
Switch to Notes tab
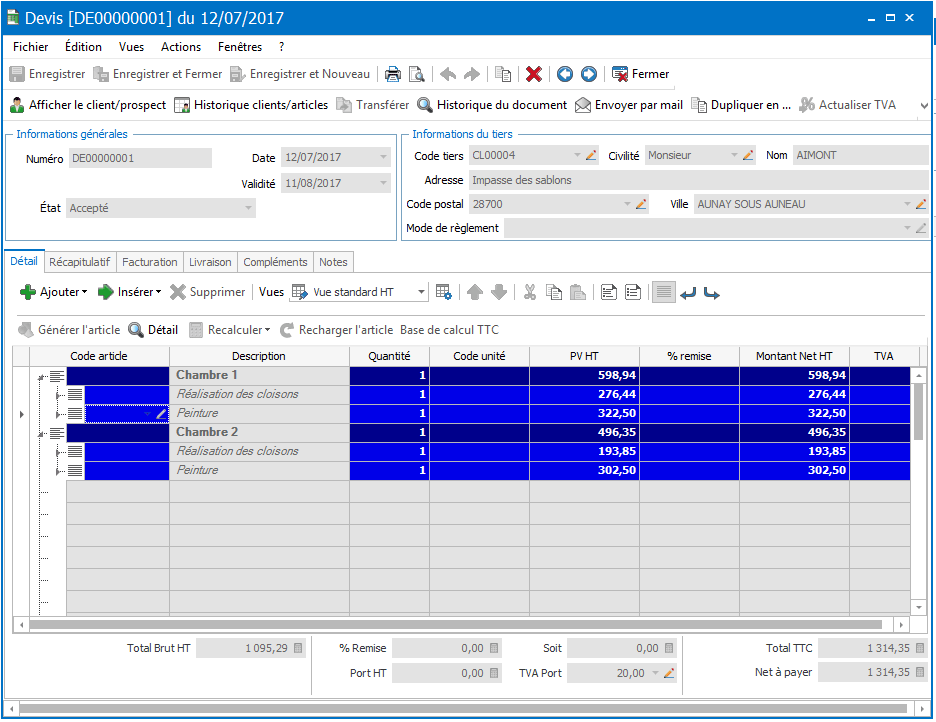(333, 262)
